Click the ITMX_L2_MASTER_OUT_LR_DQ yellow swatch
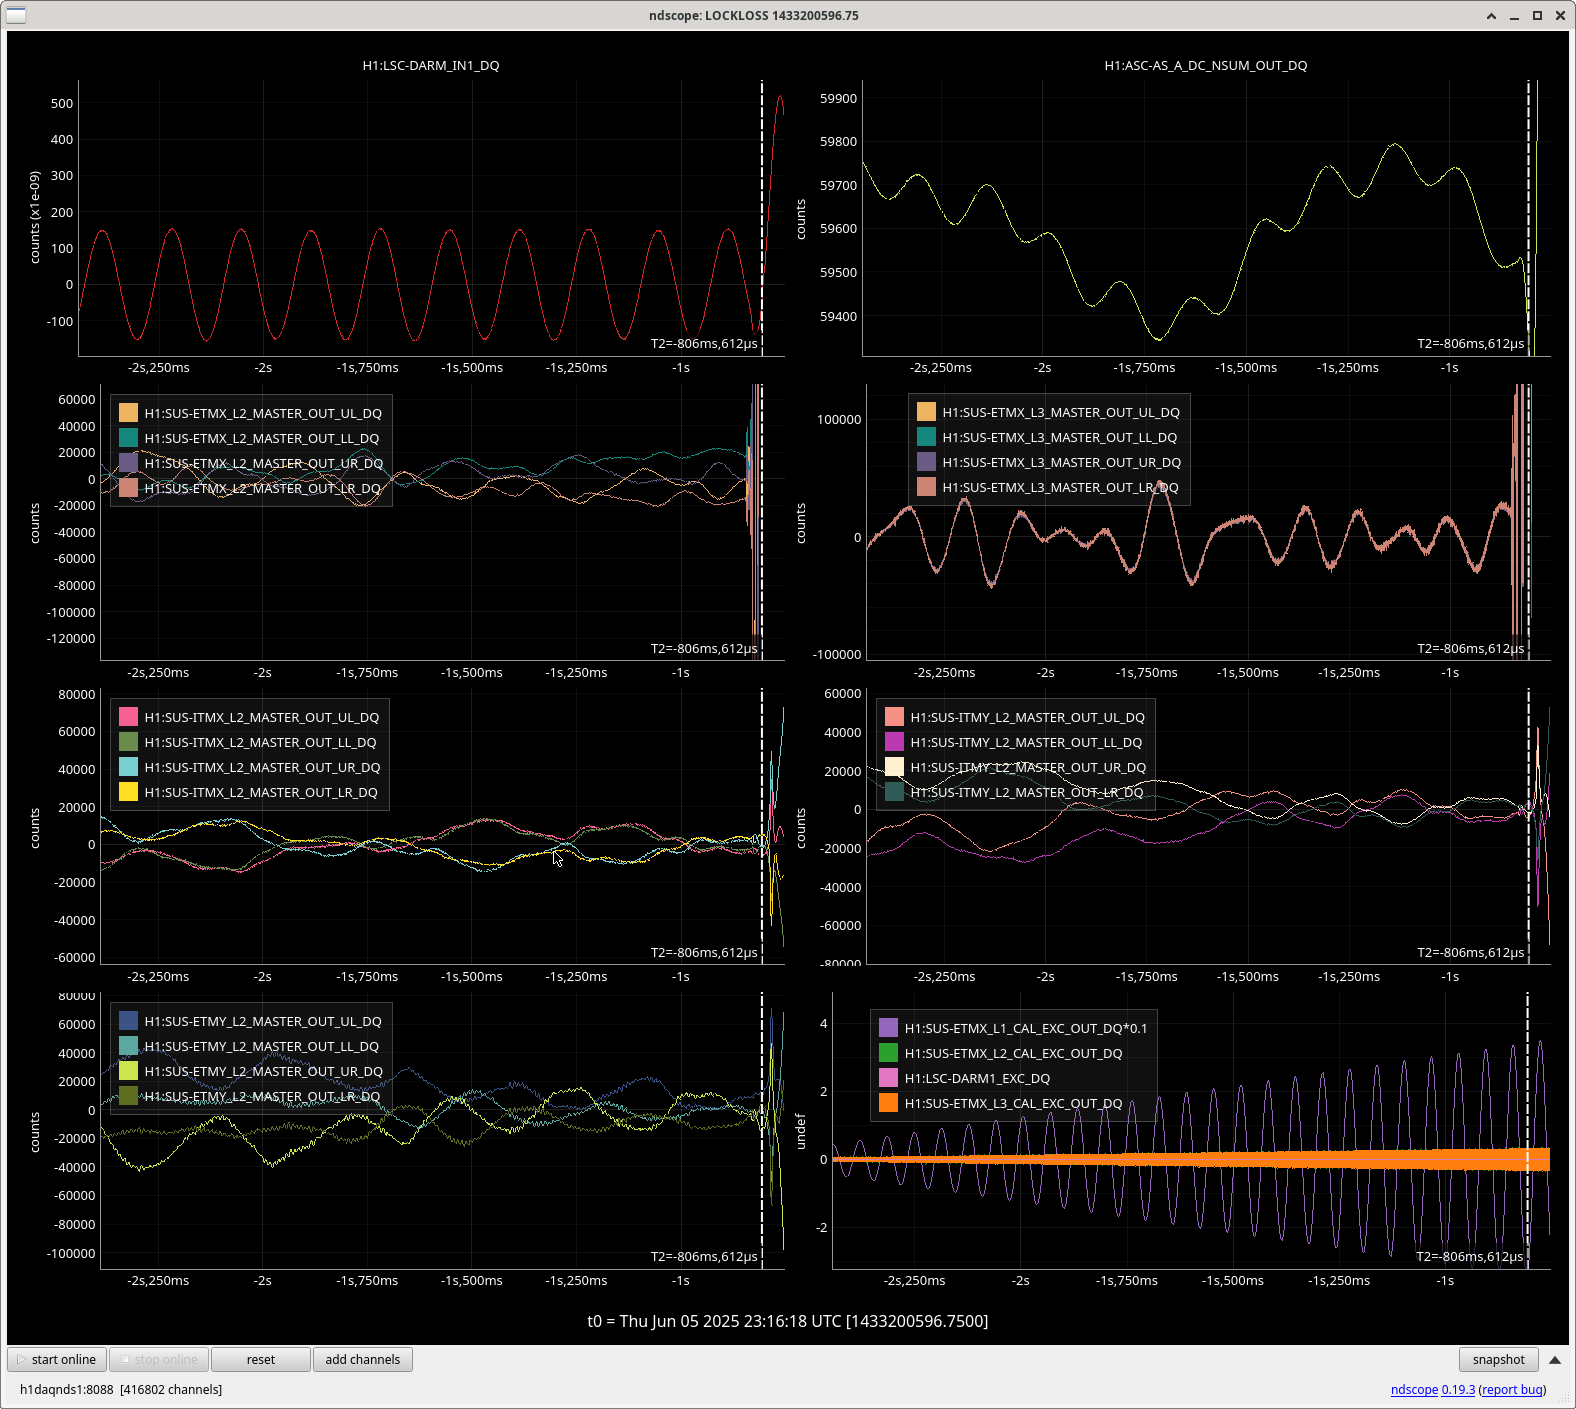The image size is (1576, 1409). pos(128,792)
